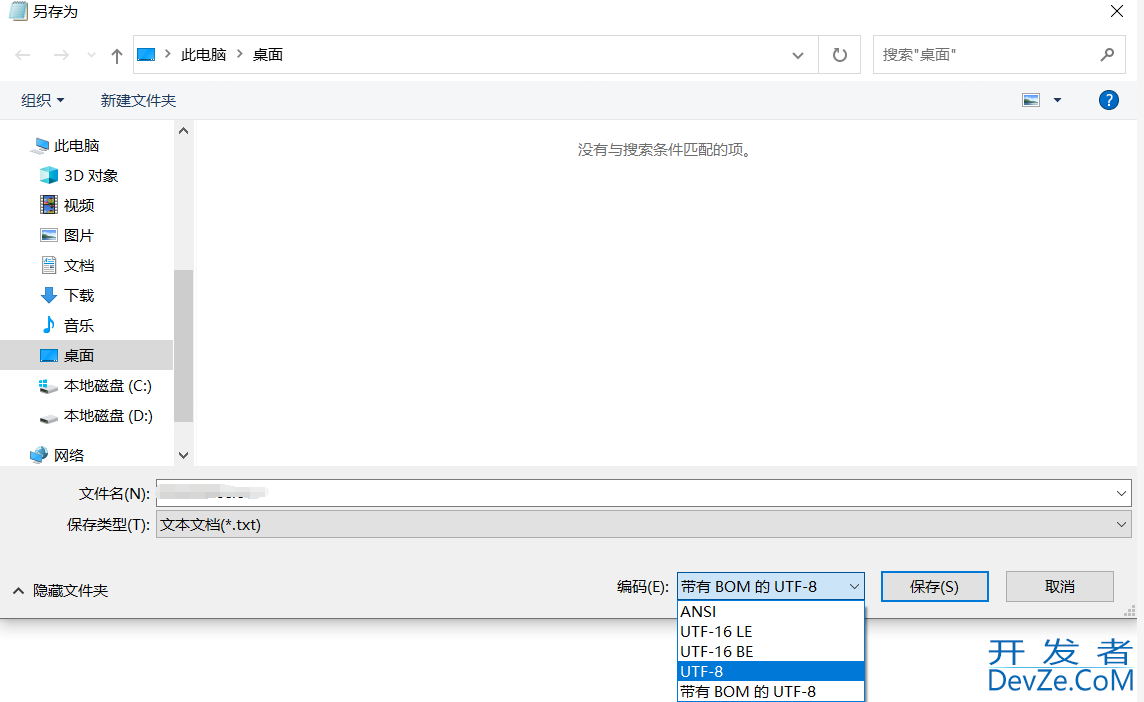Click the sidebar scrollbar thumb
Image resolution: width=1144 pixels, height=702 pixels.
coord(184,346)
